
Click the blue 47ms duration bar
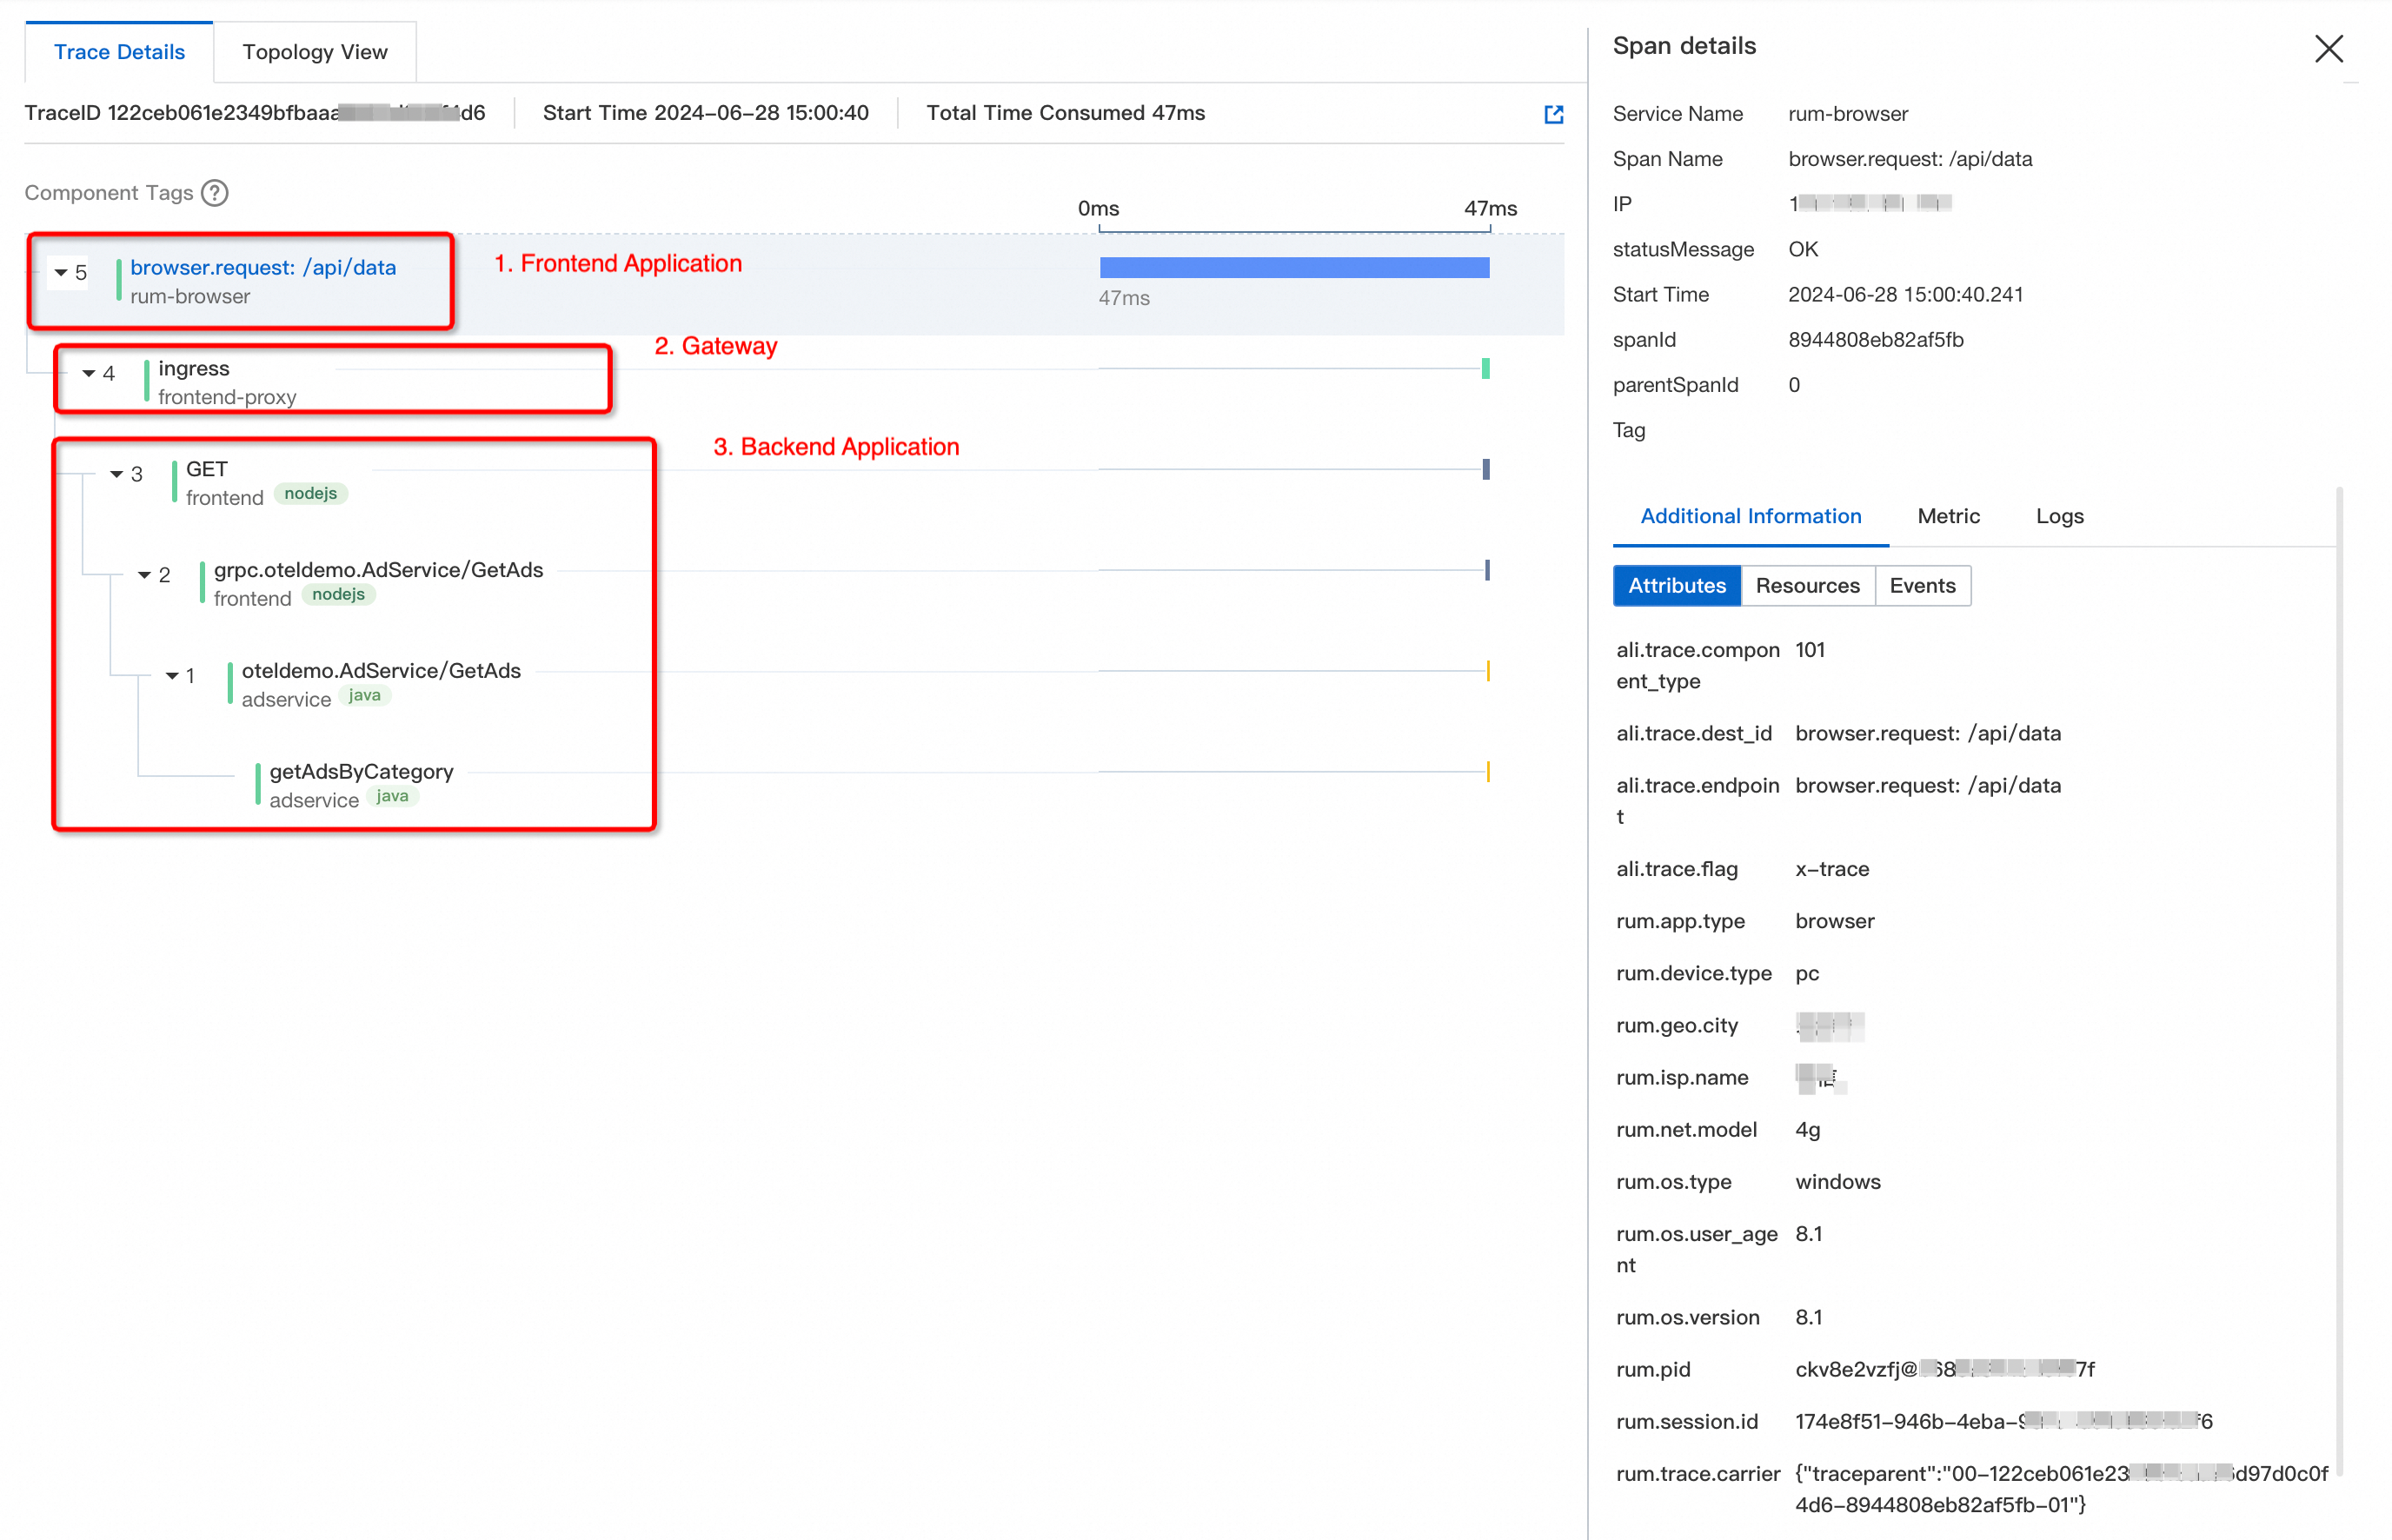tap(1293, 267)
